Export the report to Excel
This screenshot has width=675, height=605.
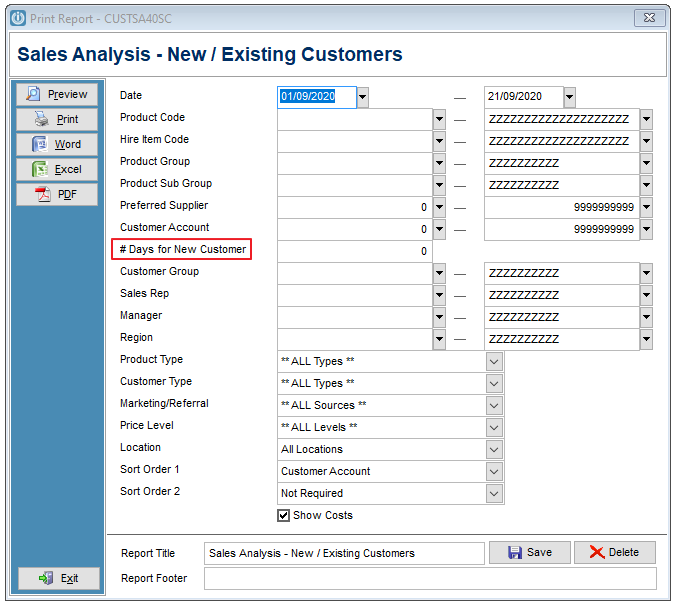(x=57, y=169)
